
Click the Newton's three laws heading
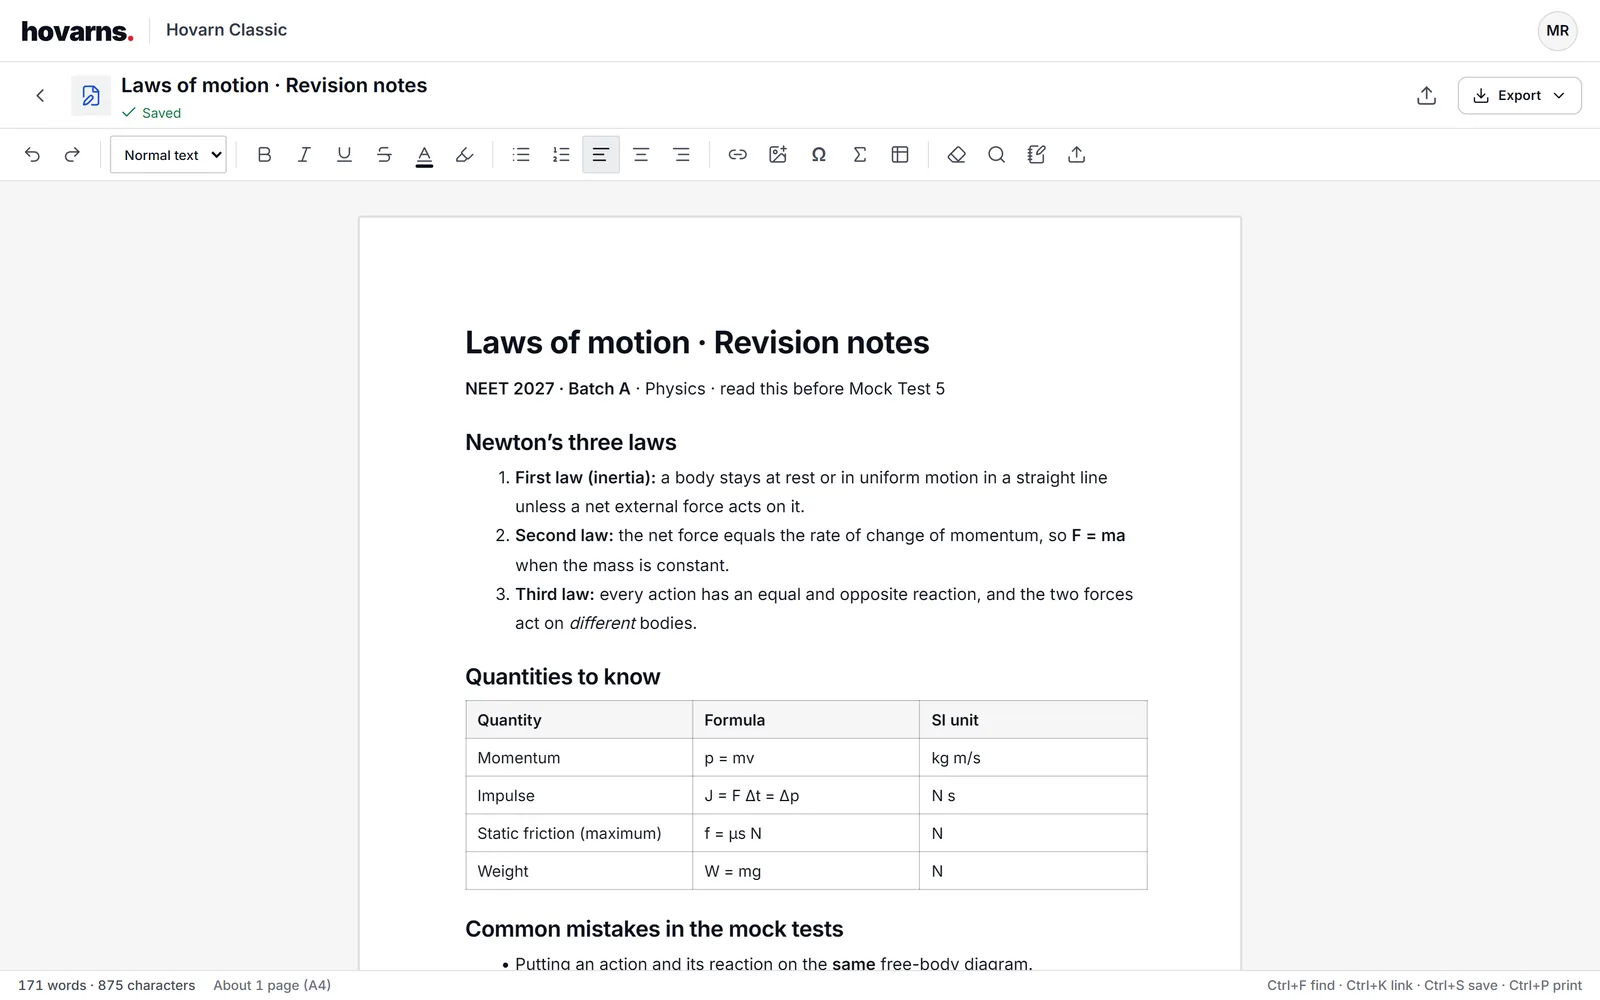click(571, 442)
